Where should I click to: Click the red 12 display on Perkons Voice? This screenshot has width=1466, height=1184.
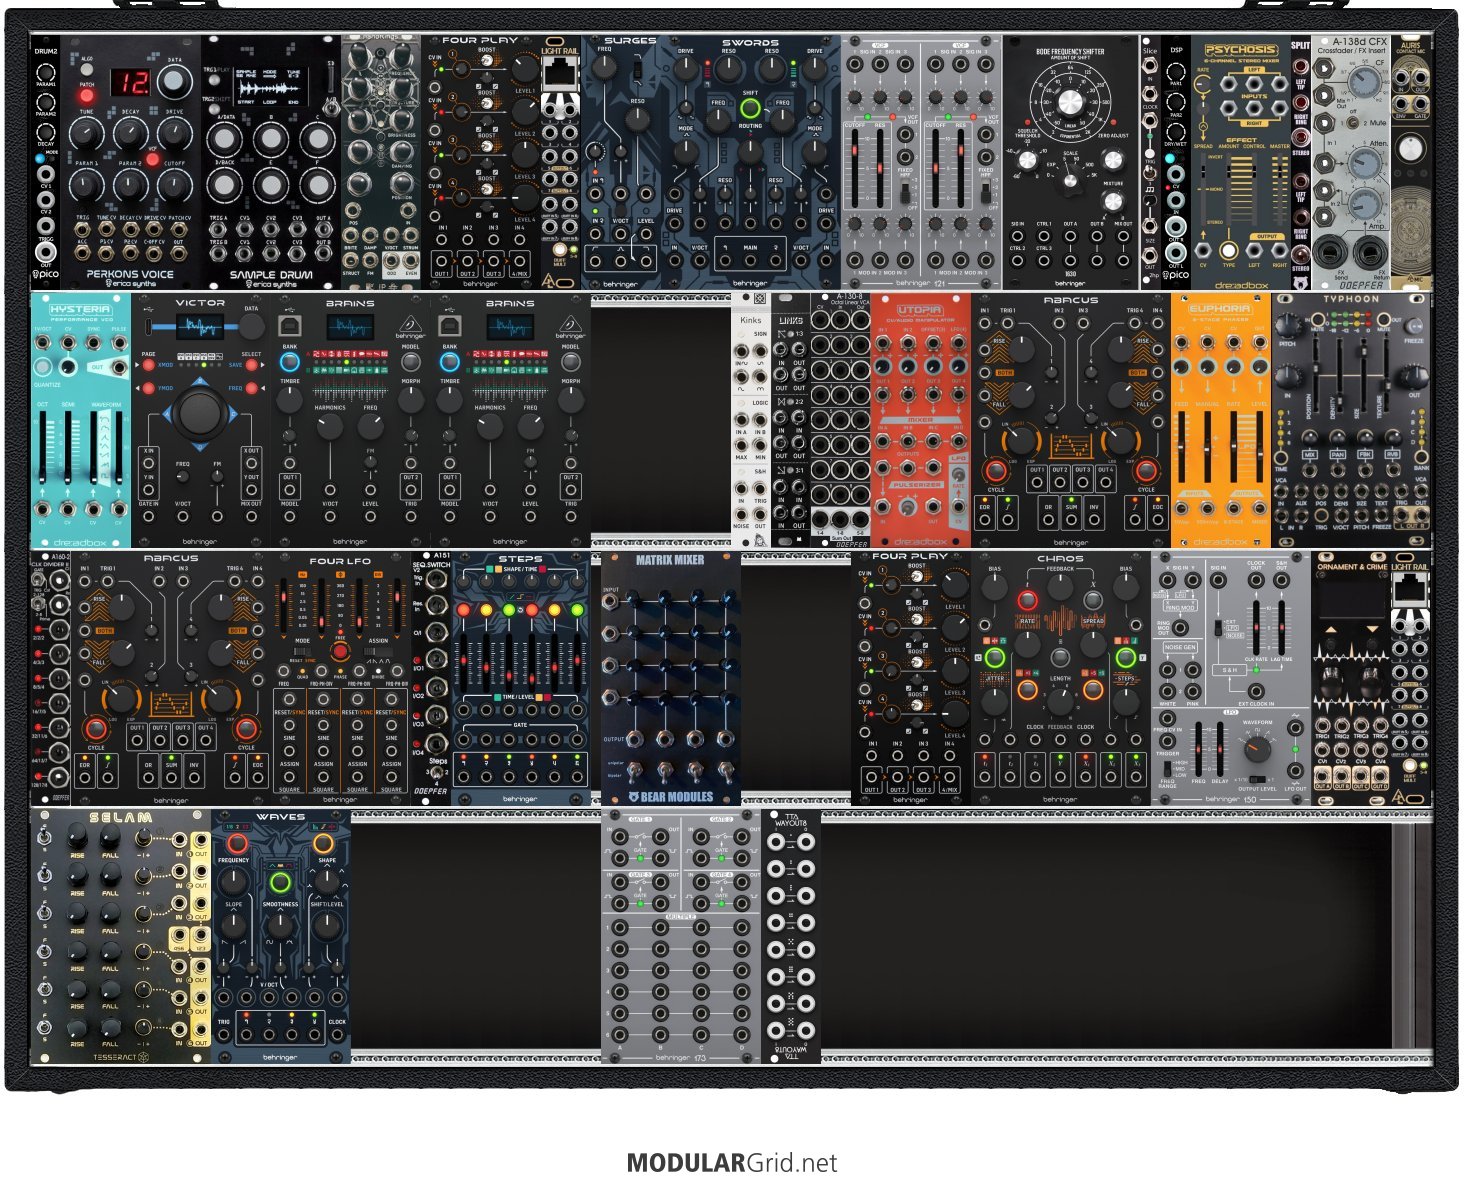pos(129,82)
